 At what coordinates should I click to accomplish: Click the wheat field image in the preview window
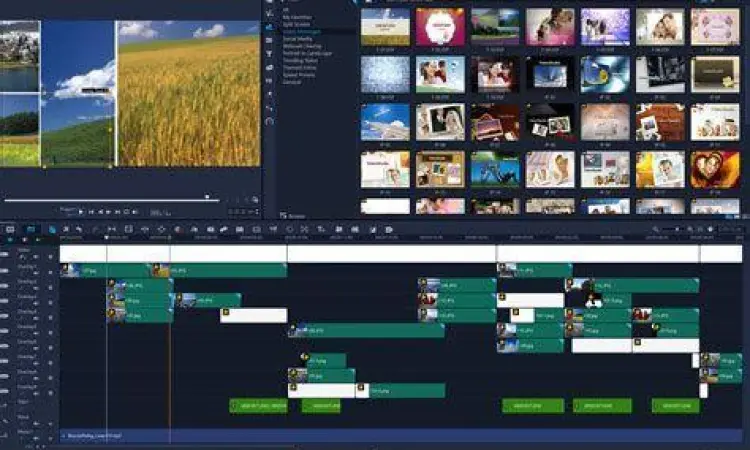[189, 94]
